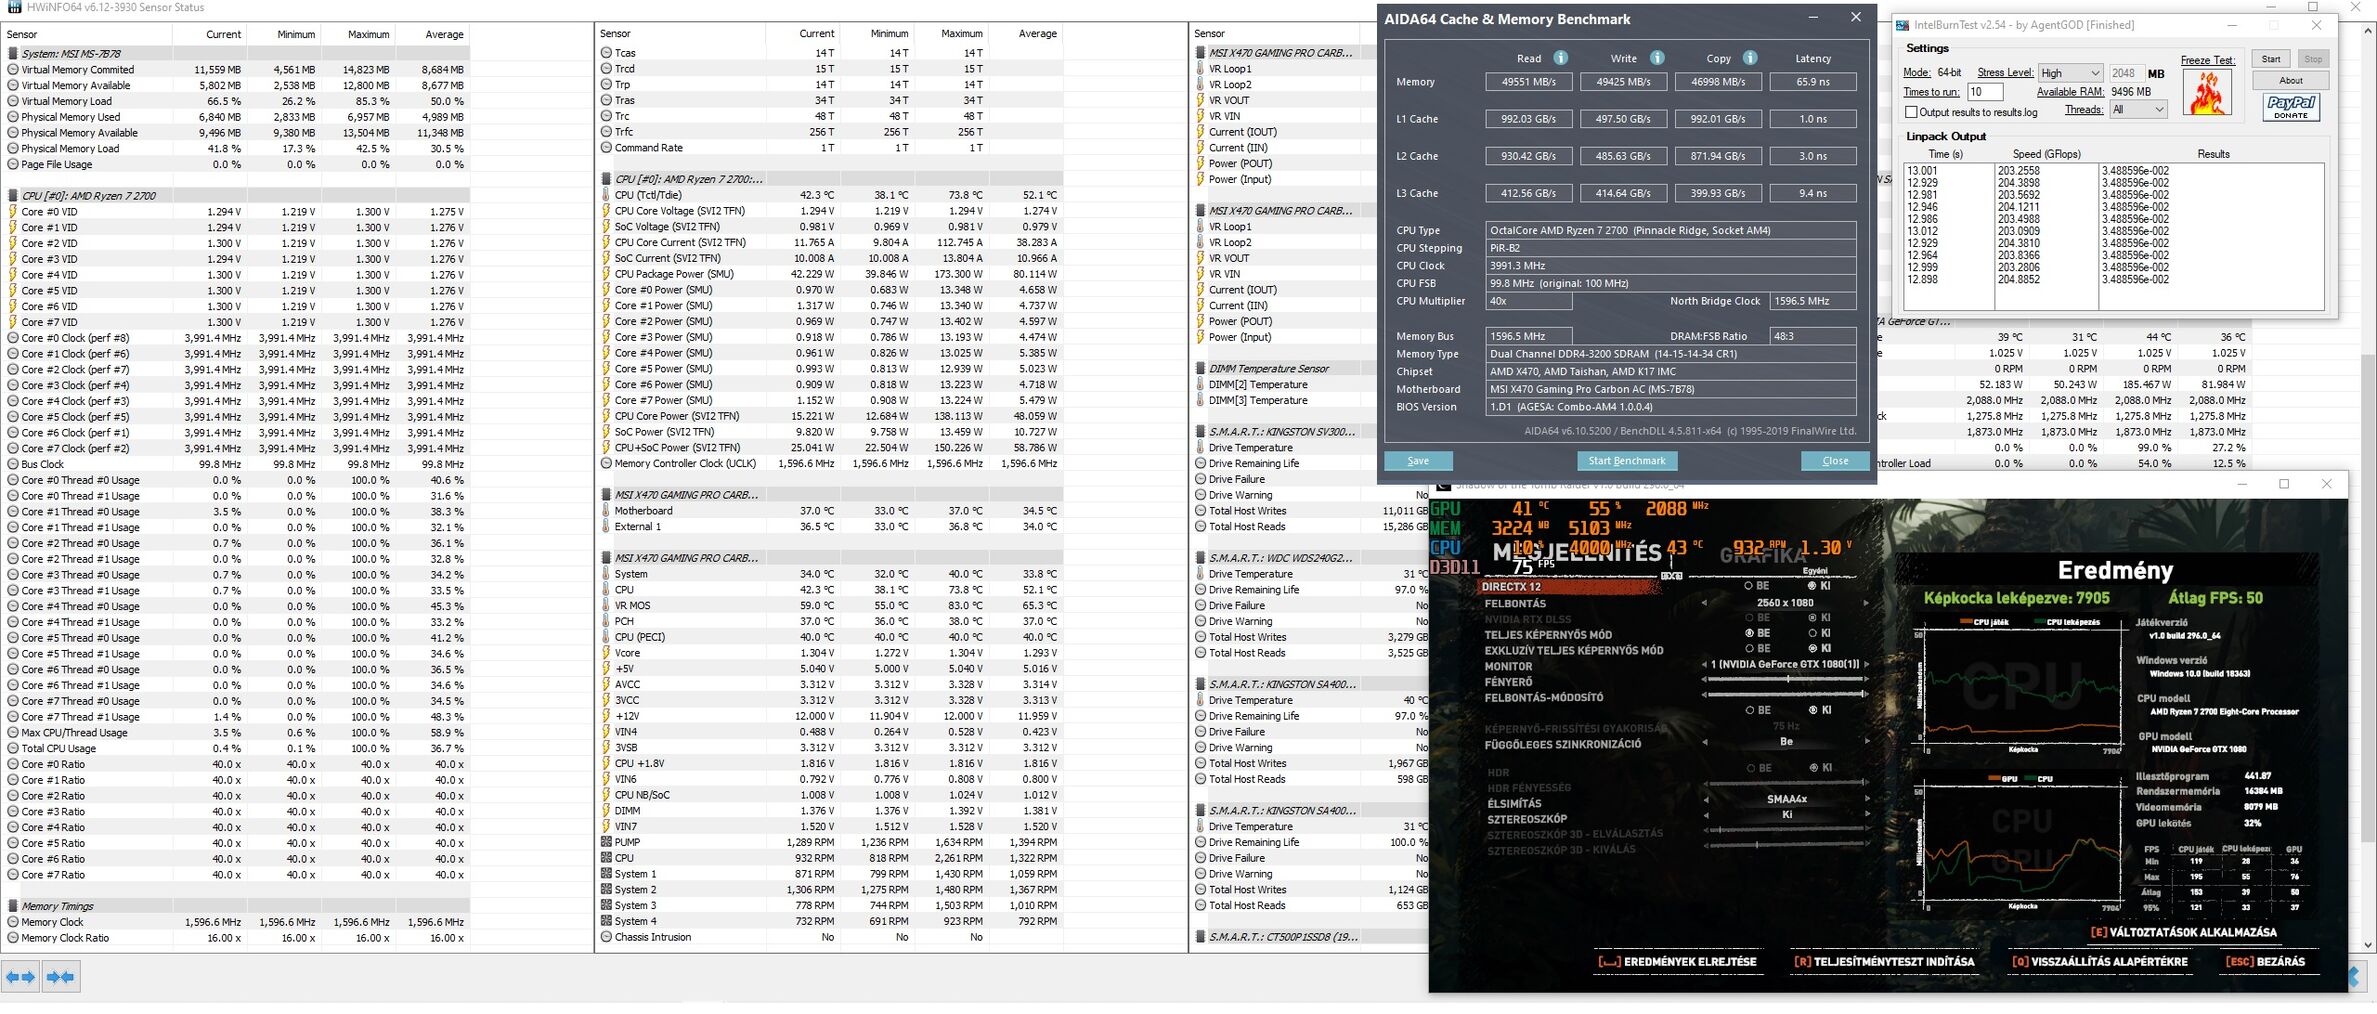Click the HWiNFO scrollbar down arrow

click(2368, 945)
